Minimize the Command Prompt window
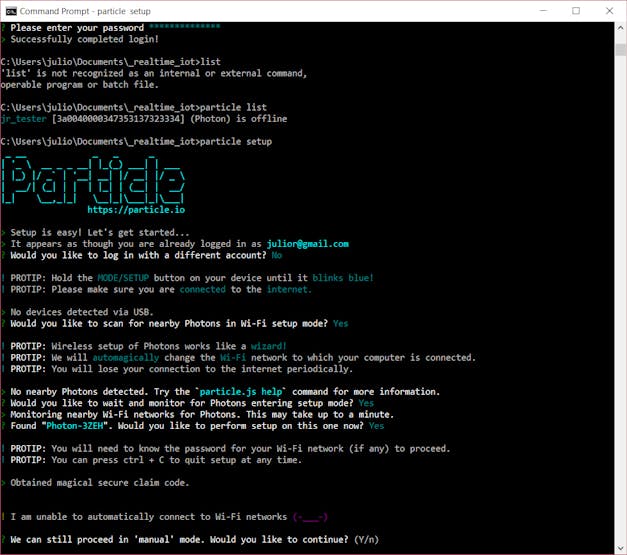Screen dimensions: 627x555 tap(543, 11)
